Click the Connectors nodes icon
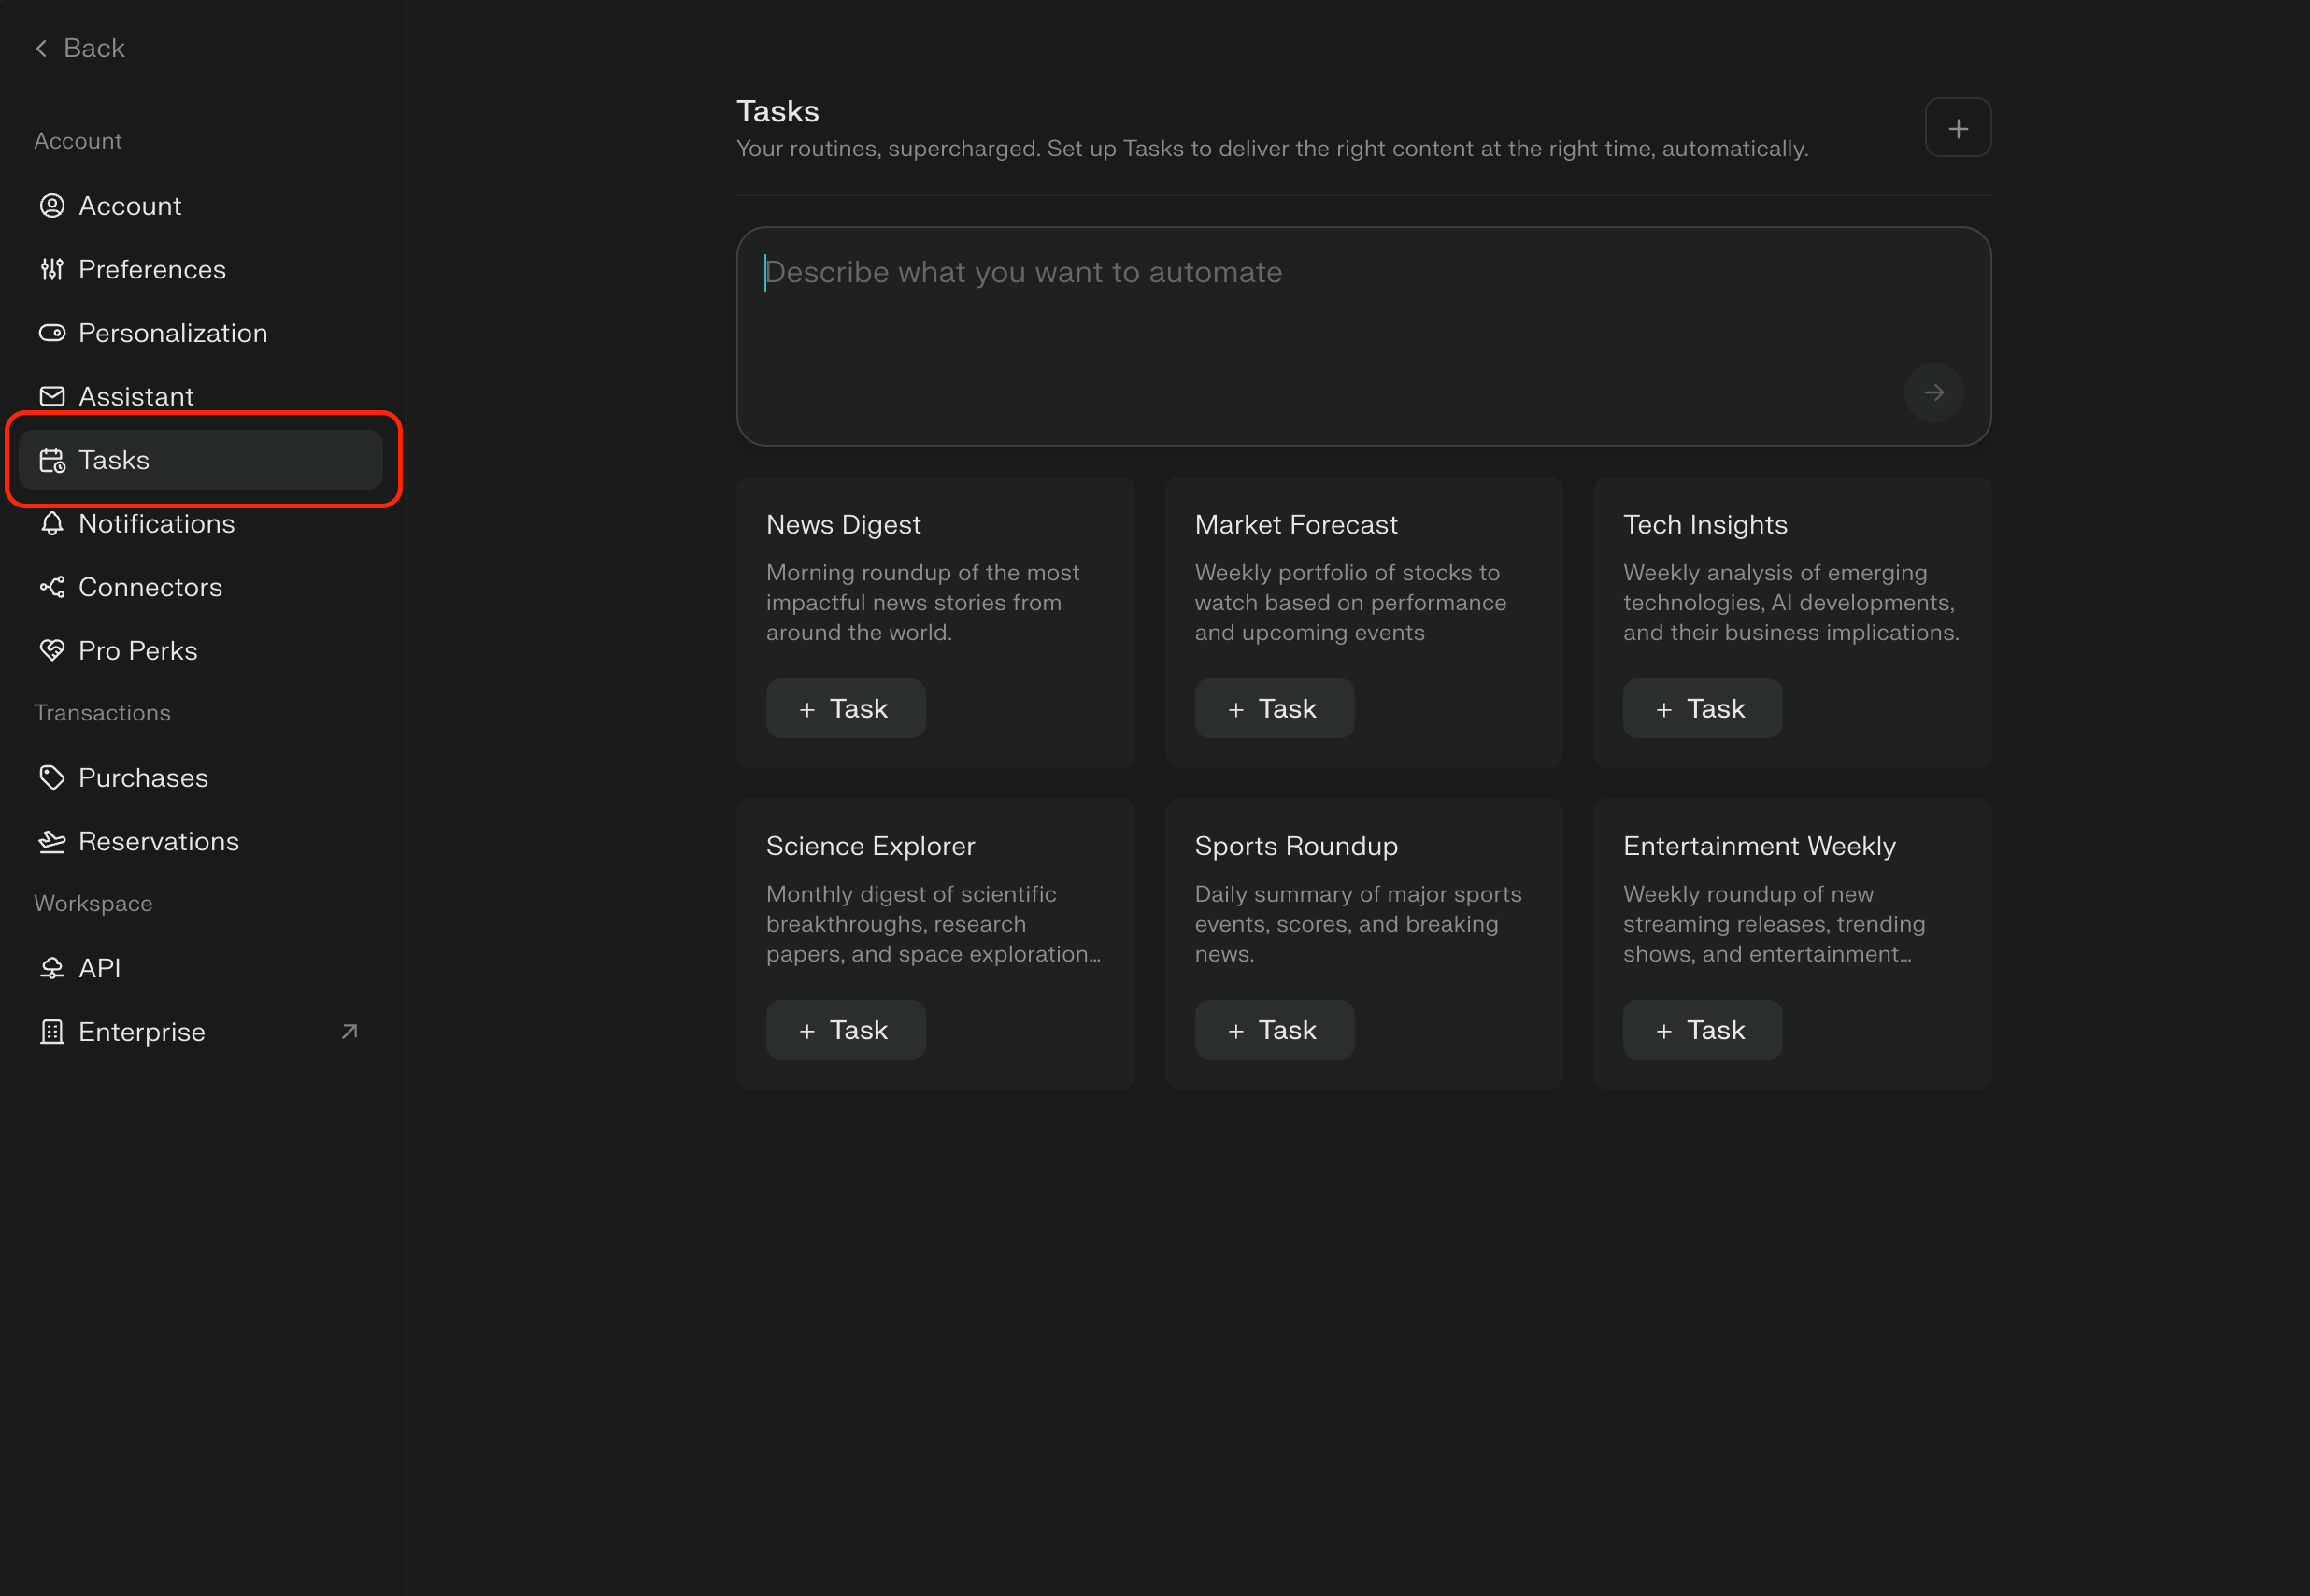The image size is (2310, 1596). coord(52,587)
